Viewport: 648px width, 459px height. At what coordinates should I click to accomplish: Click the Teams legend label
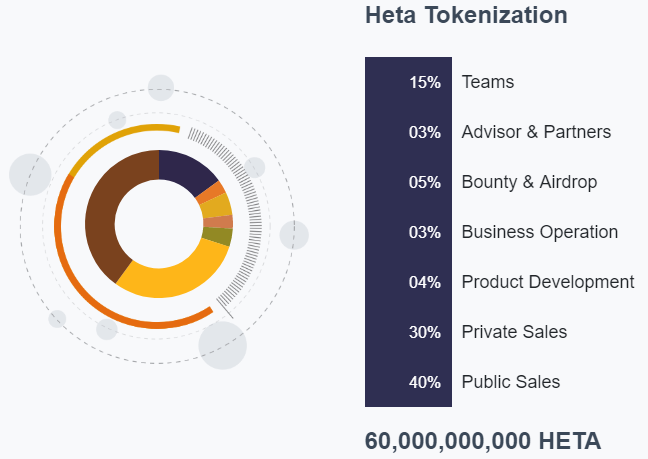coord(488,82)
